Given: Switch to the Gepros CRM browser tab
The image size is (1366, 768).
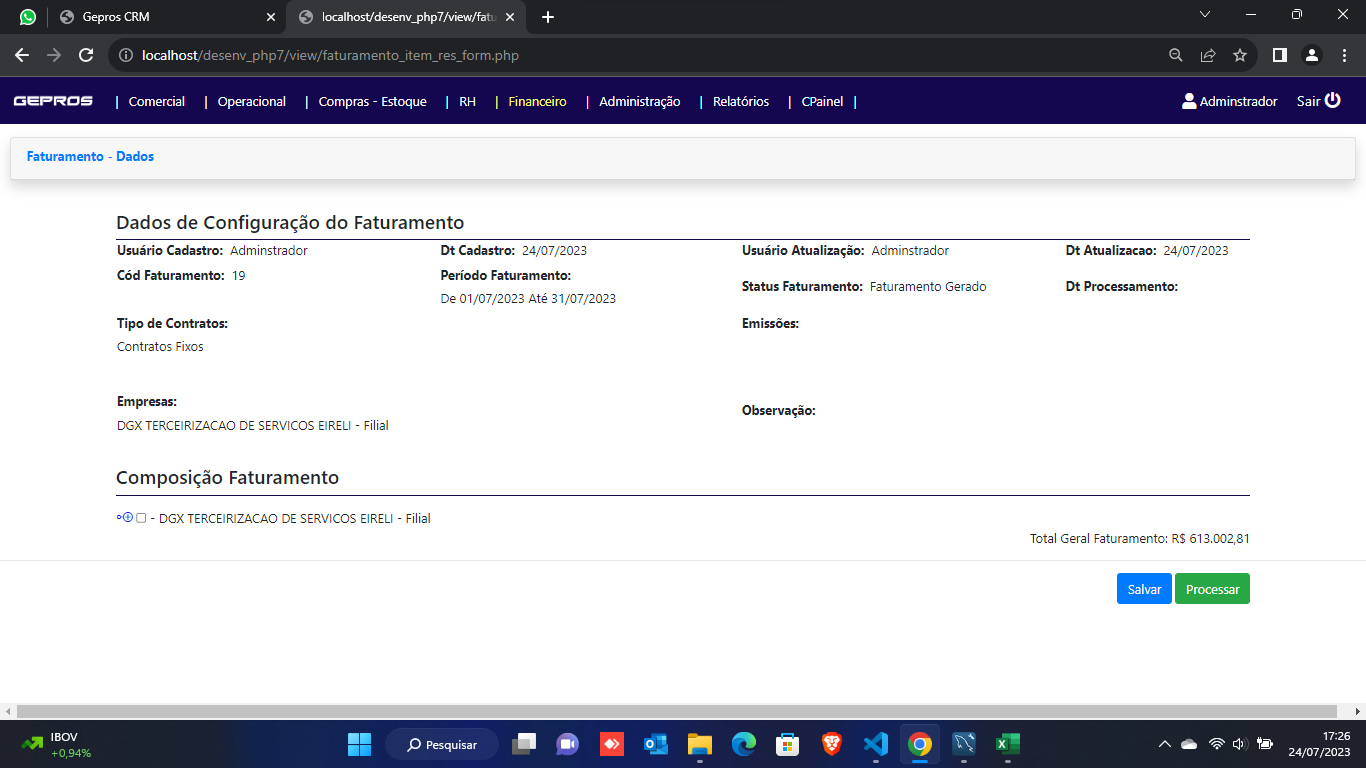Looking at the screenshot, I should [160, 17].
